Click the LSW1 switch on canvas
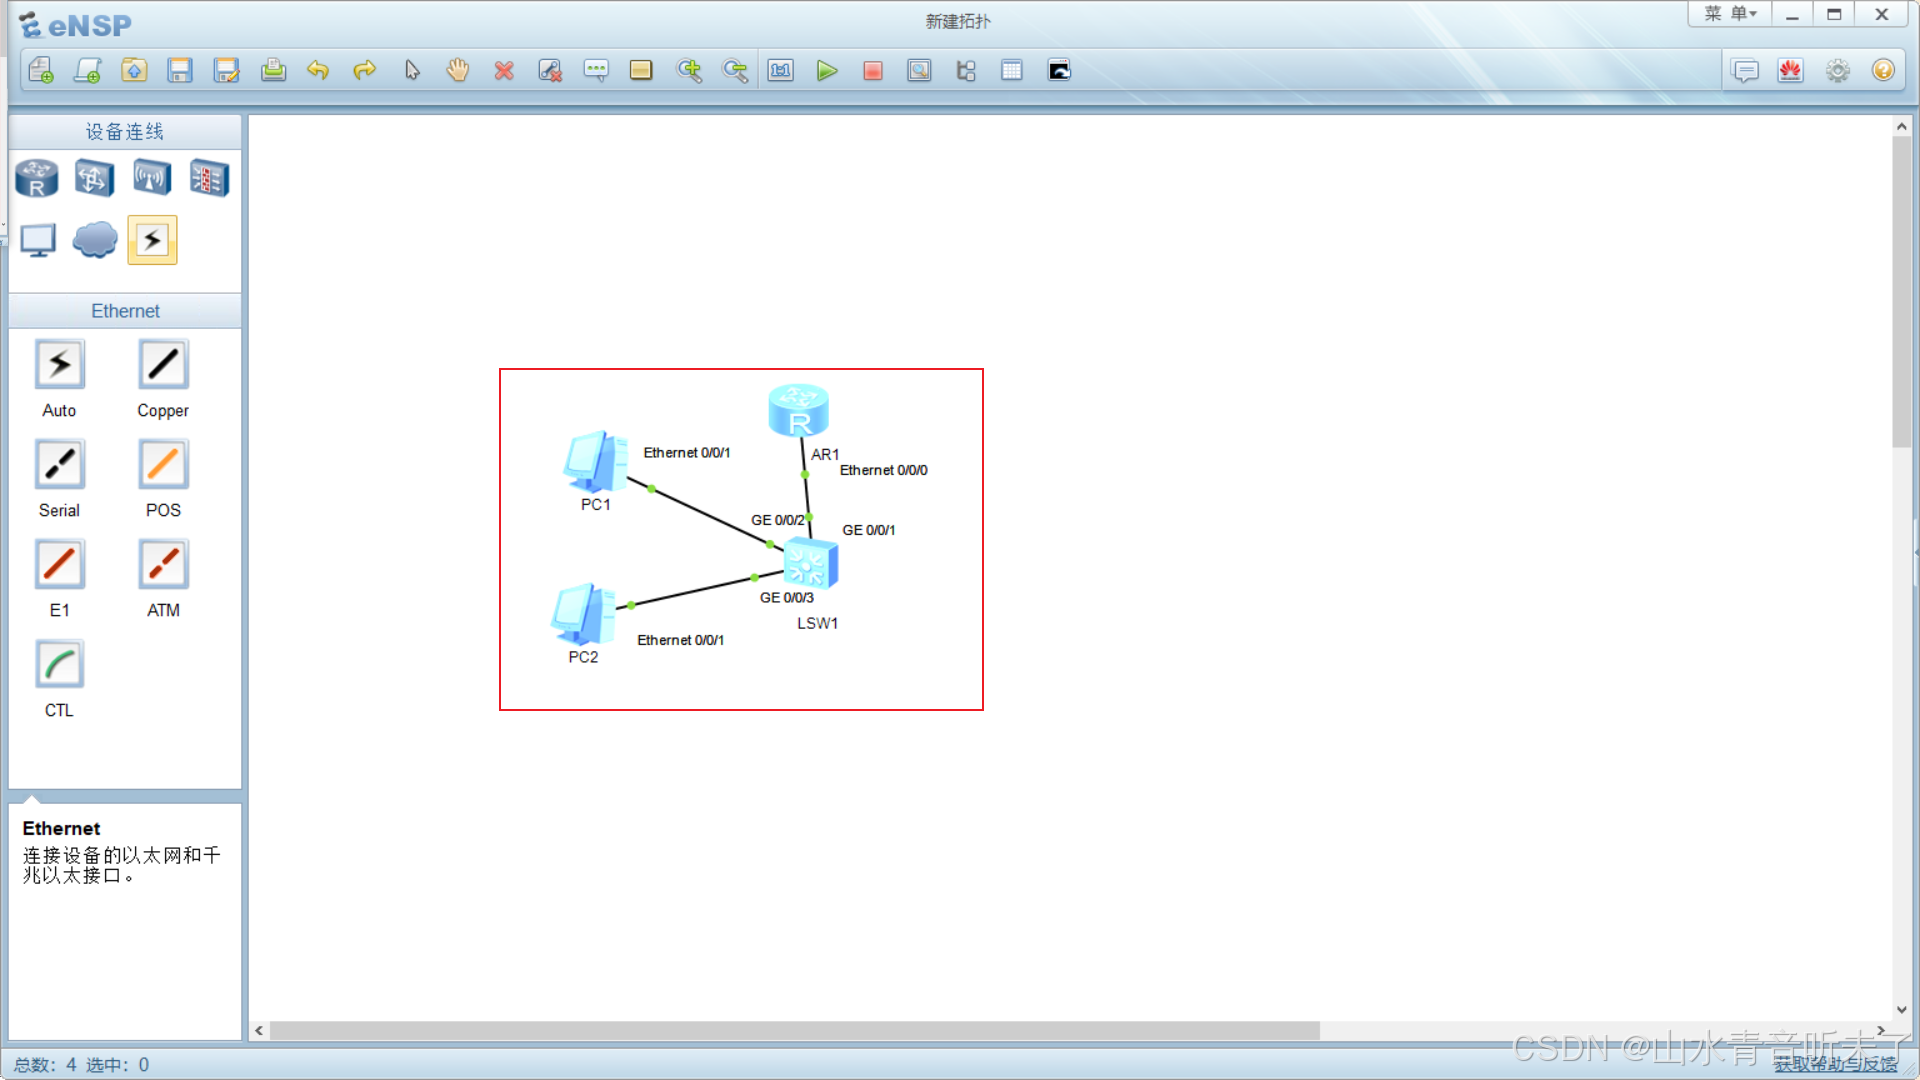1920x1080 pixels. 810,564
